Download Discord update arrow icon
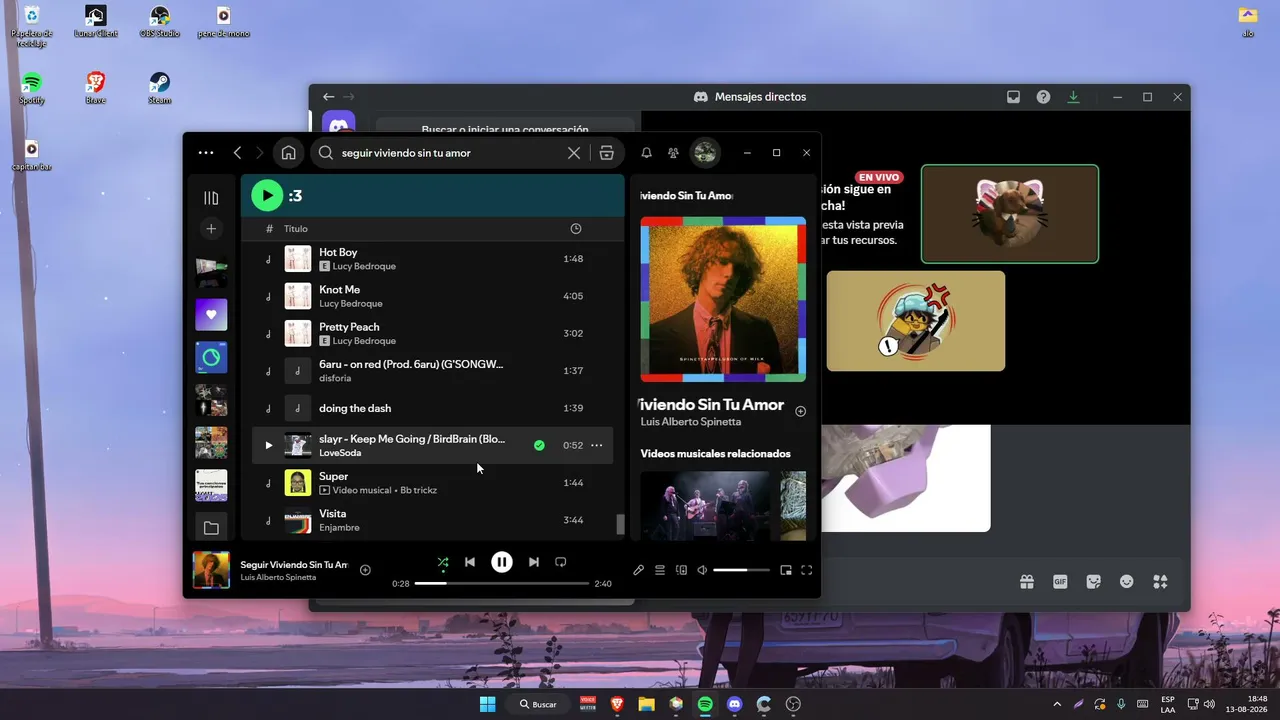 1073,97
